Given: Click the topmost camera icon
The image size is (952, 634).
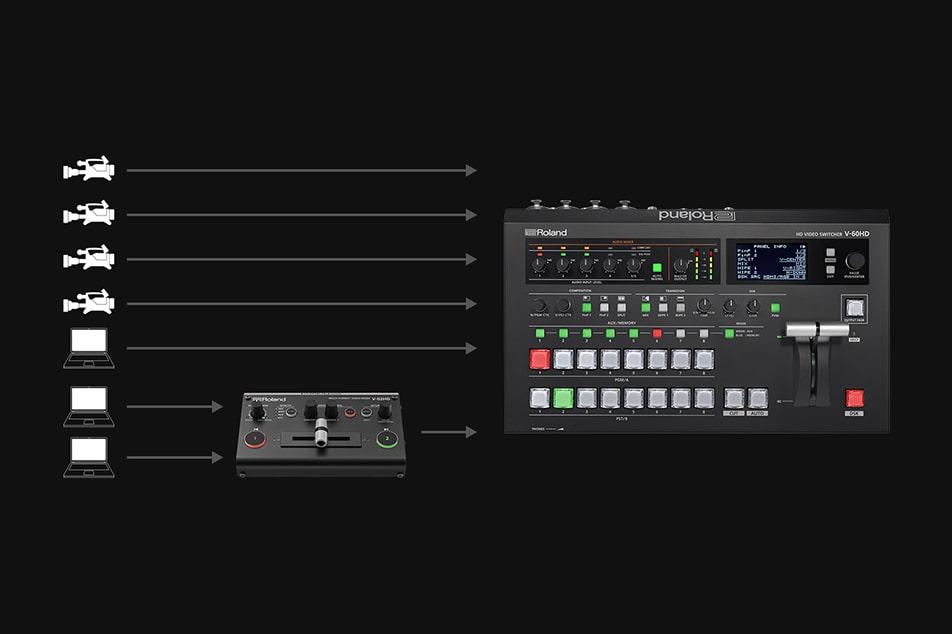Looking at the screenshot, I should pos(88,171).
